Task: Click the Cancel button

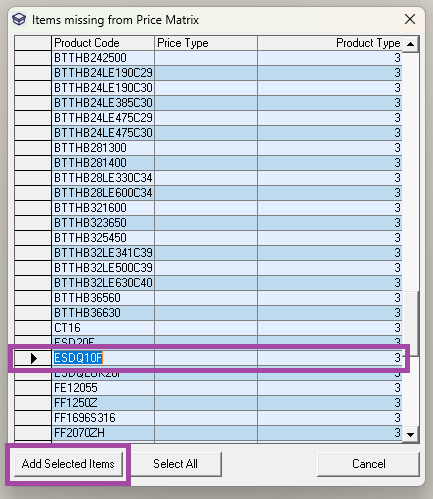Action: point(368,464)
